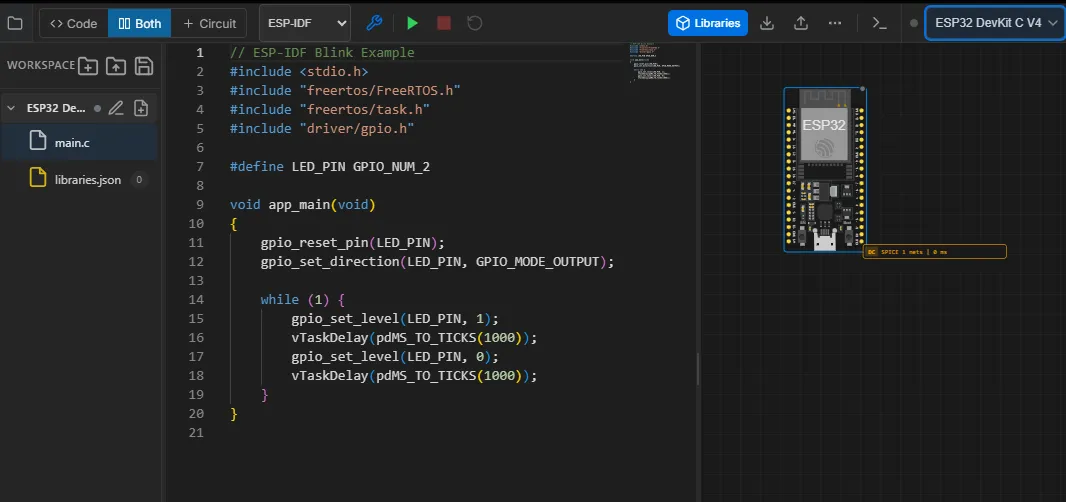
Task: Open main.c in the file tree
Action: 79,142
